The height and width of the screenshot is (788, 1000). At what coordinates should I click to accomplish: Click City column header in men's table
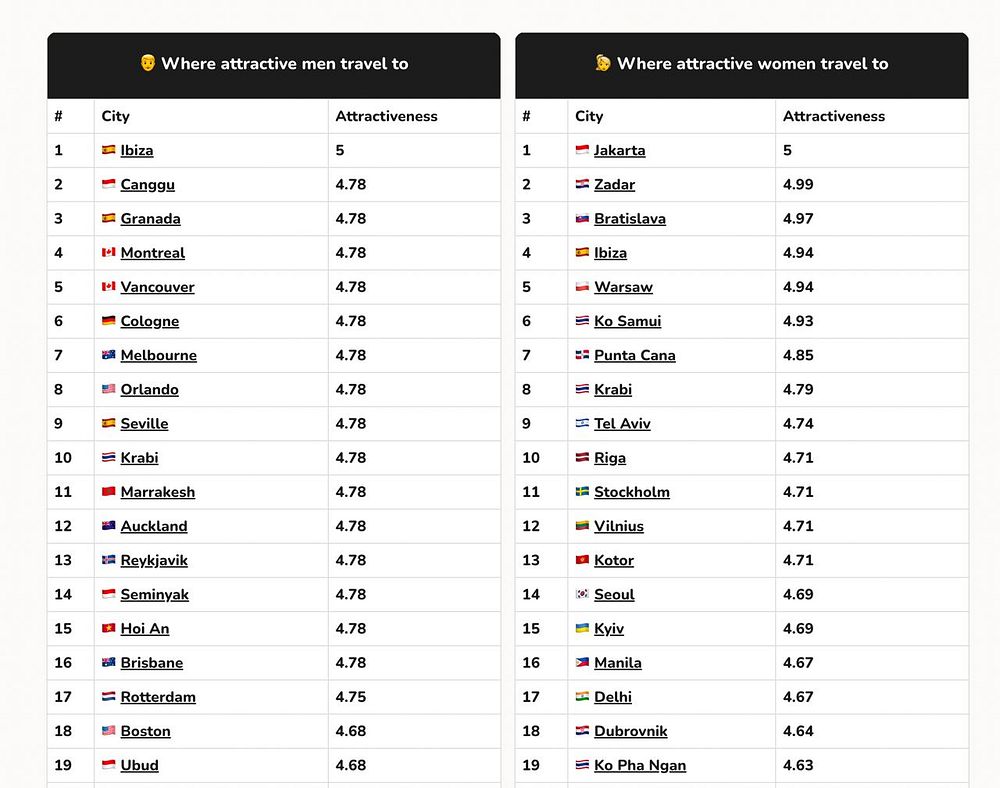point(115,116)
